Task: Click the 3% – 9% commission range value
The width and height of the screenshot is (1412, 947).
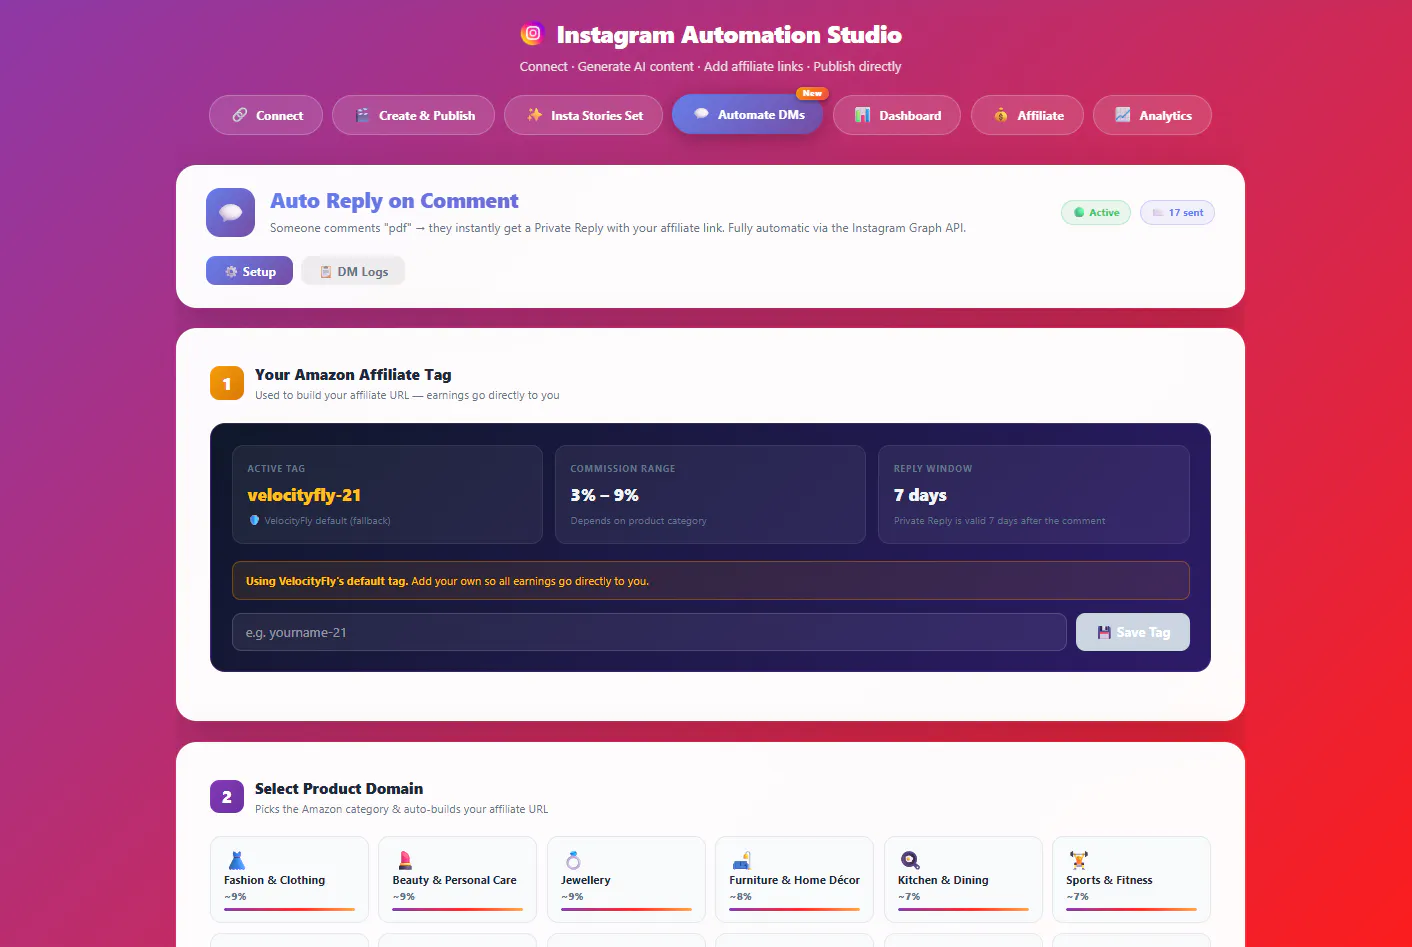Action: pos(604,495)
